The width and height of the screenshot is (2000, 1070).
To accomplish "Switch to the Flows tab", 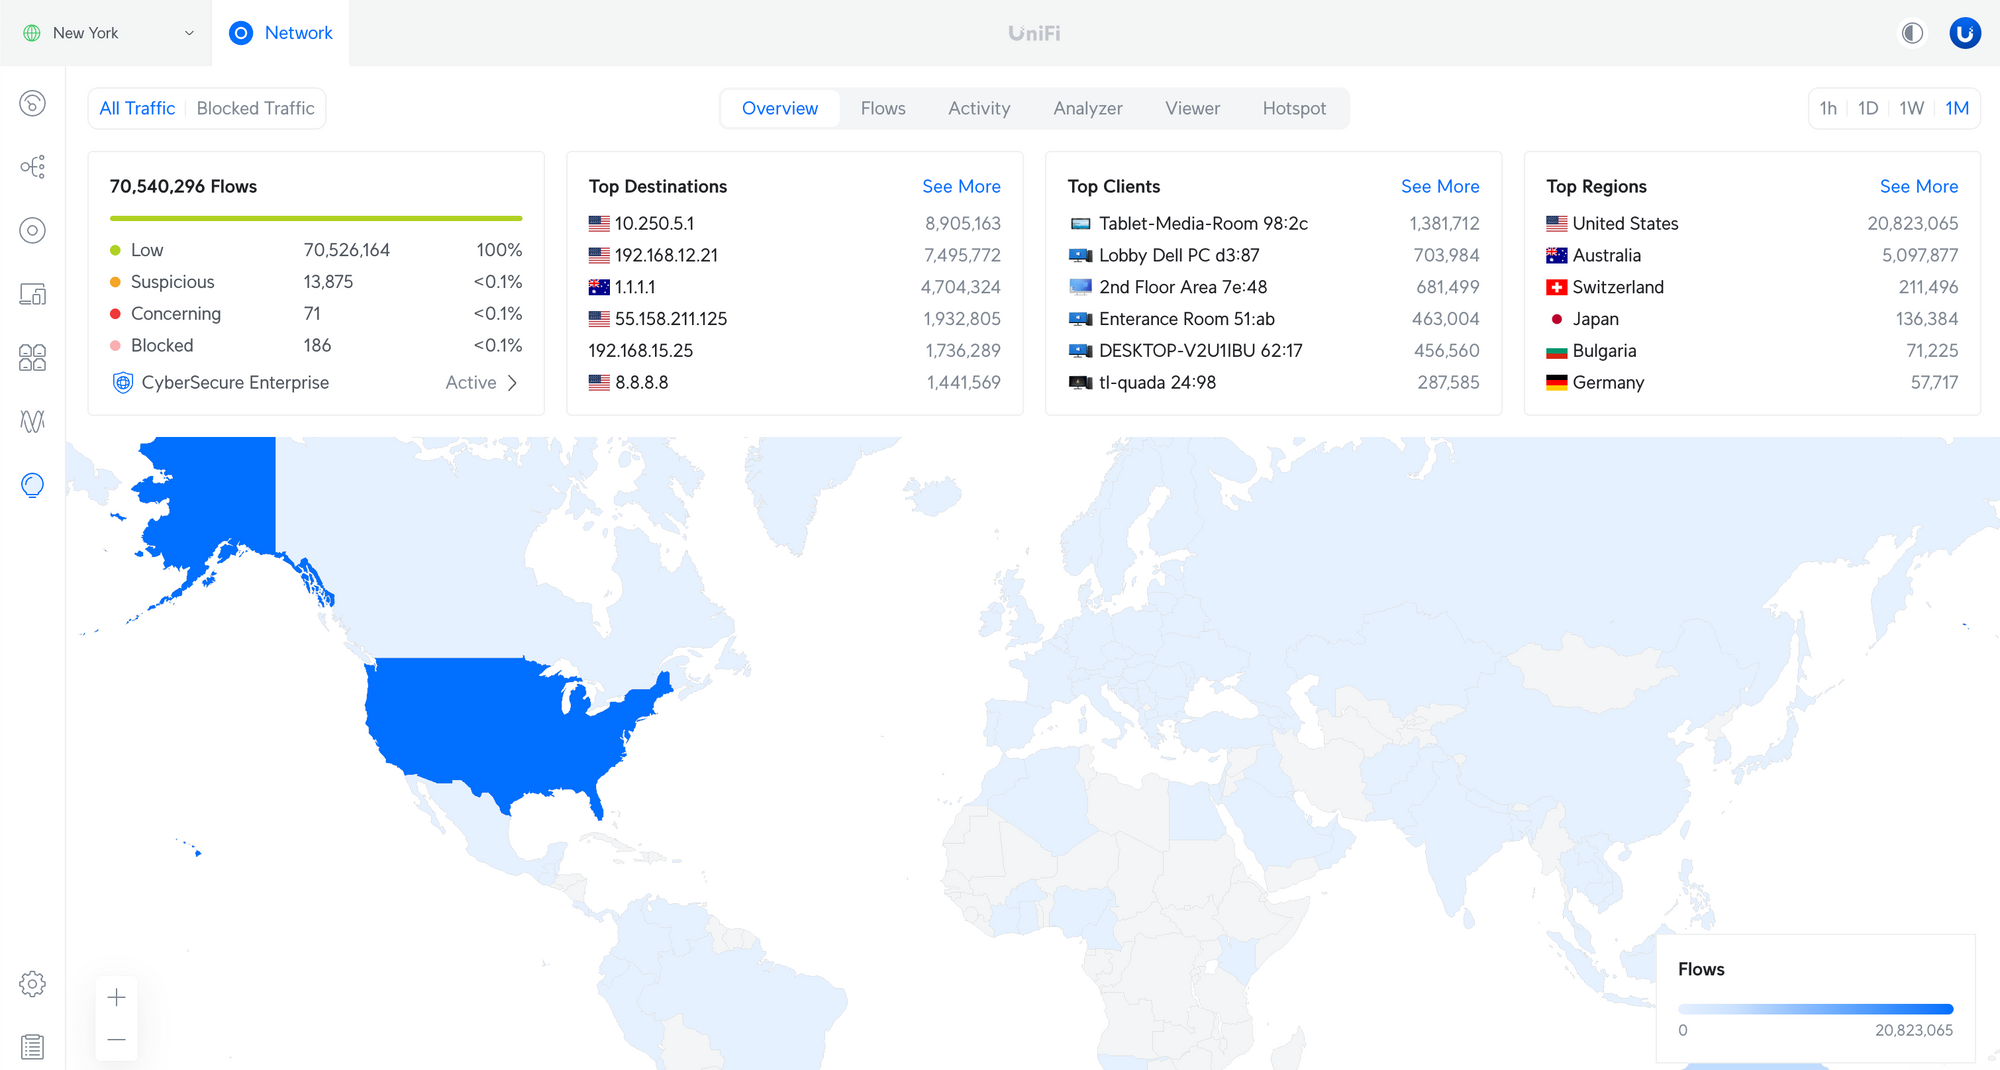I will pos(882,108).
